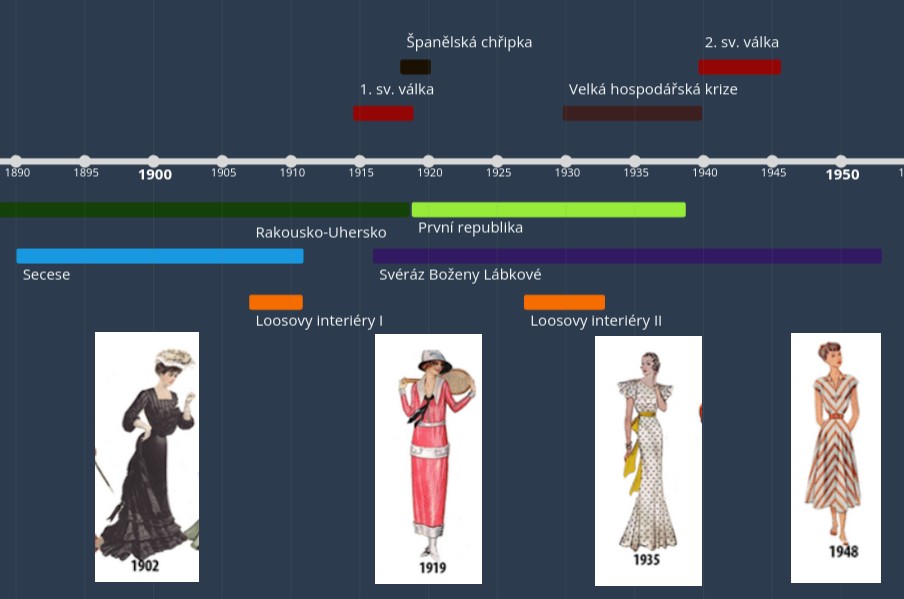Click the orange Loosovy interiéry II bar
Image resolution: width=904 pixels, height=599 pixels.
[564, 302]
